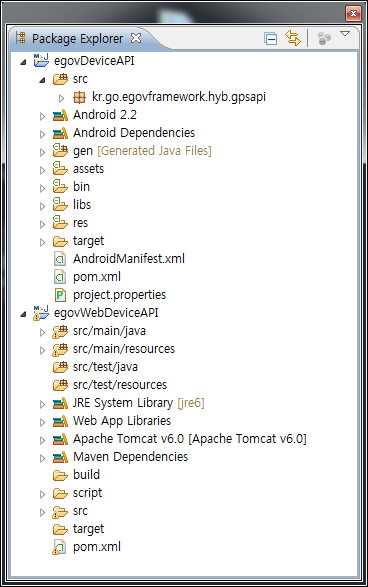Expand JRE System Library [jre6]
The image size is (368, 587).
point(42,404)
